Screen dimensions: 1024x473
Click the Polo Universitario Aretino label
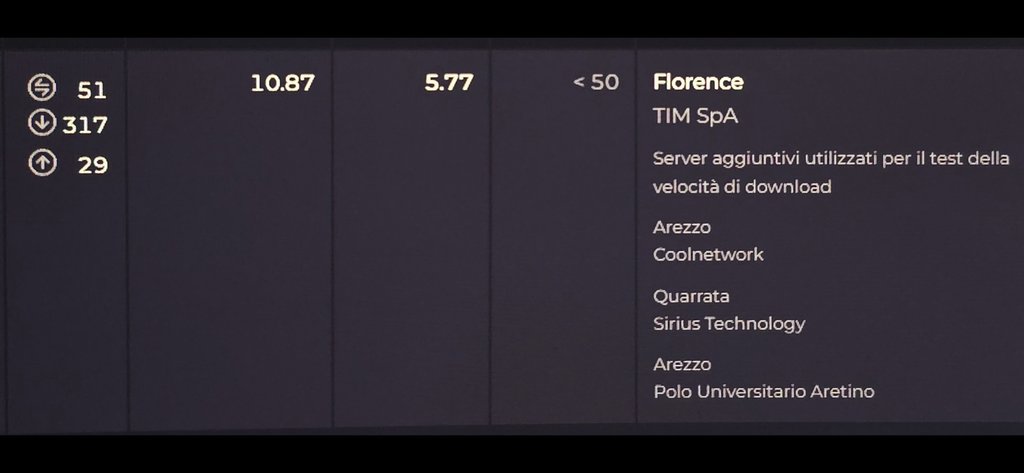tap(763, 391)
